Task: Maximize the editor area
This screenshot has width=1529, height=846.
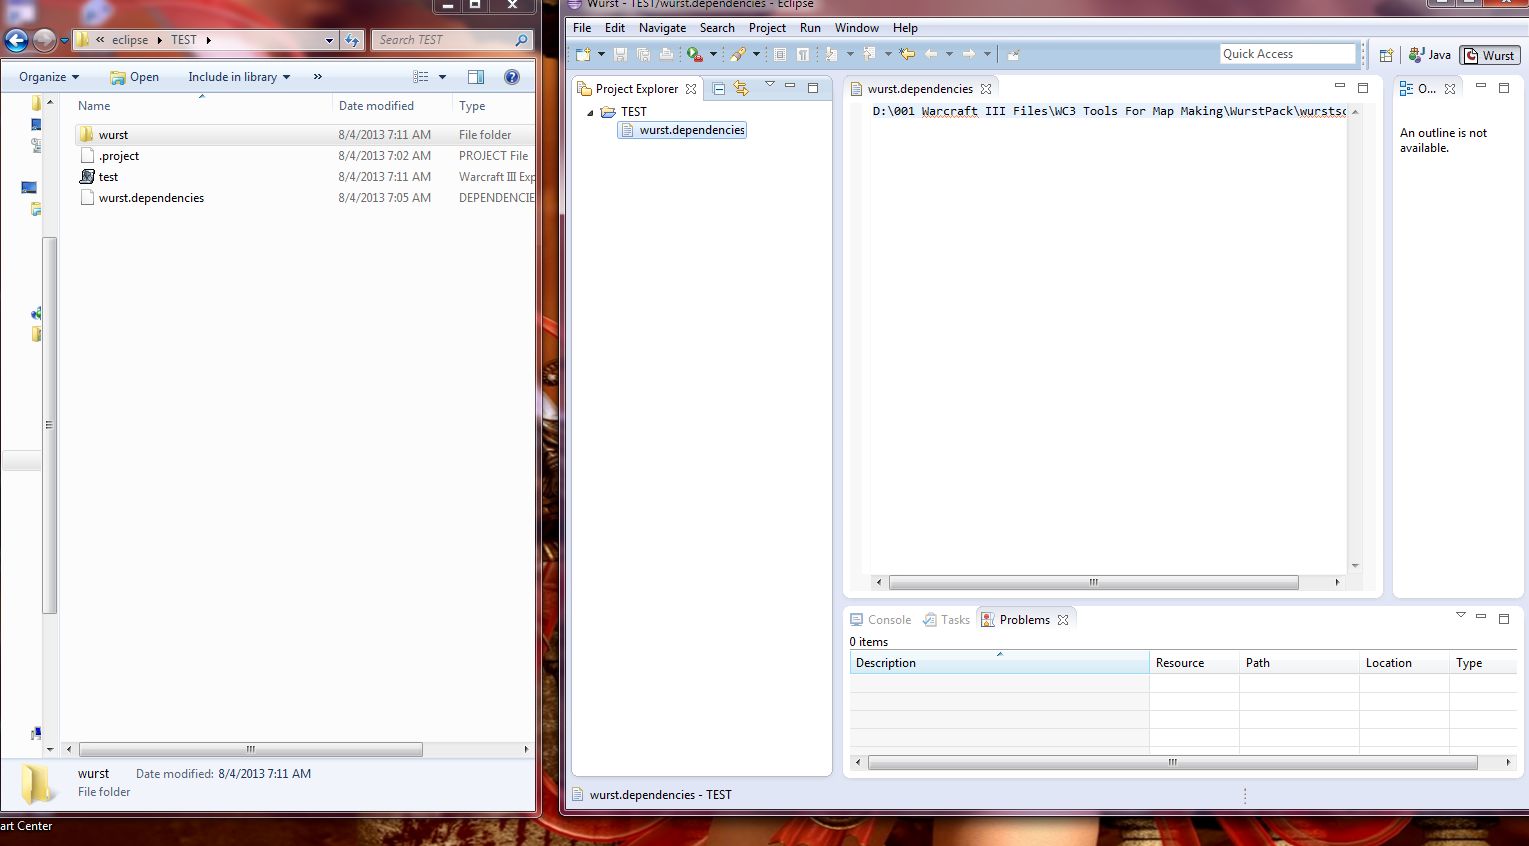Action: click(1363, 88)
